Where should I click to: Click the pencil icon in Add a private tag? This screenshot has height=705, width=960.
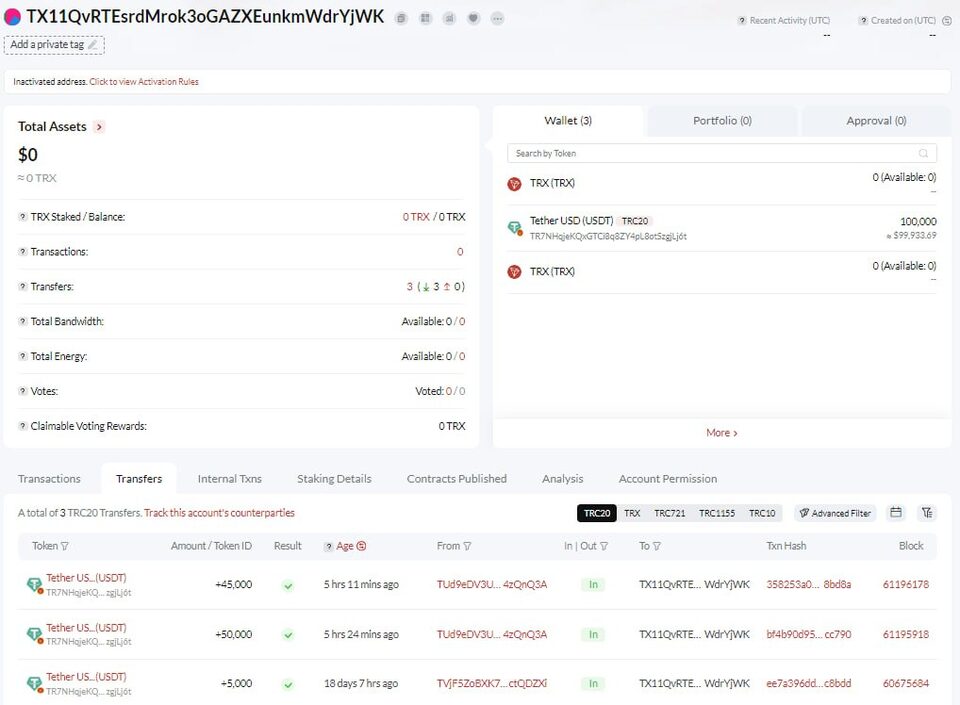[x=93, y=45]
